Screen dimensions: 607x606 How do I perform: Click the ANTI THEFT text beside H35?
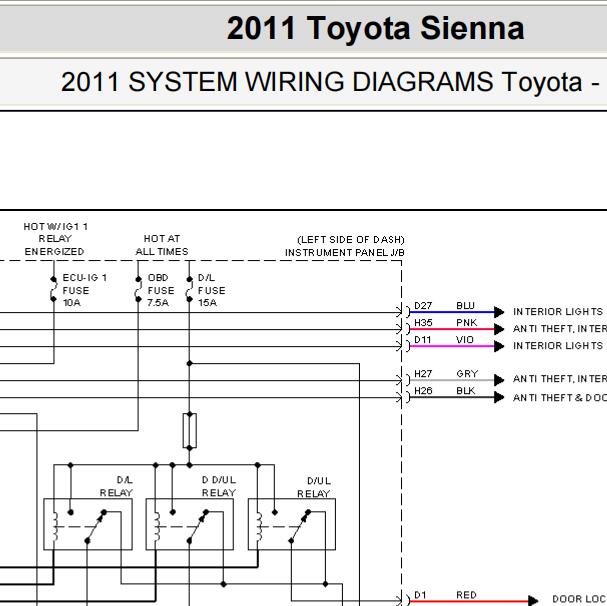point(560,329)
